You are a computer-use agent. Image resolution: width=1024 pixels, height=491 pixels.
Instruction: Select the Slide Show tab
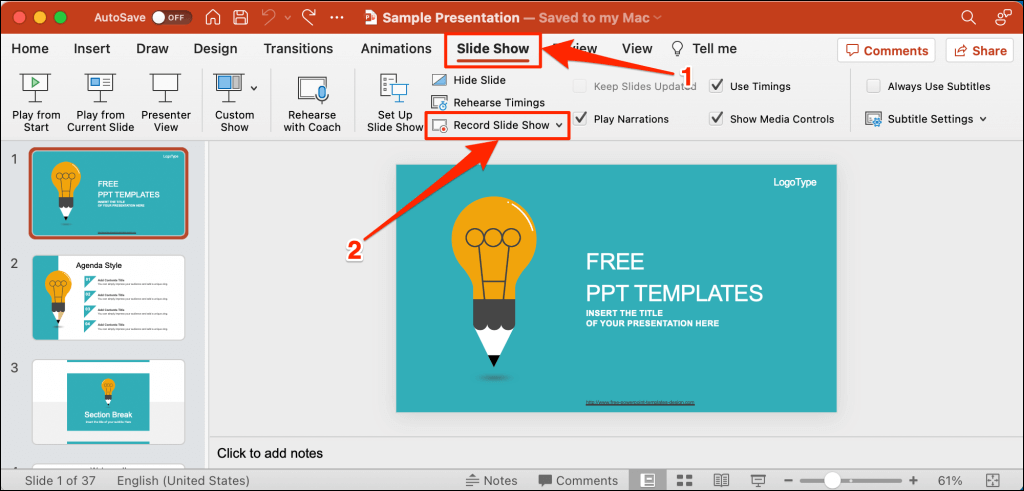493,50
